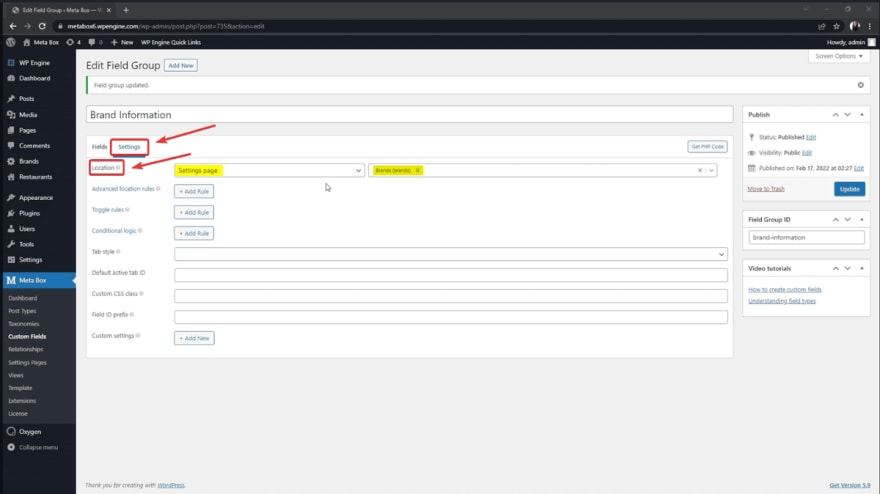The width and height of the screenshot is (880, 494).
Task: Clear all selected location values
Action: coord(700,170)
